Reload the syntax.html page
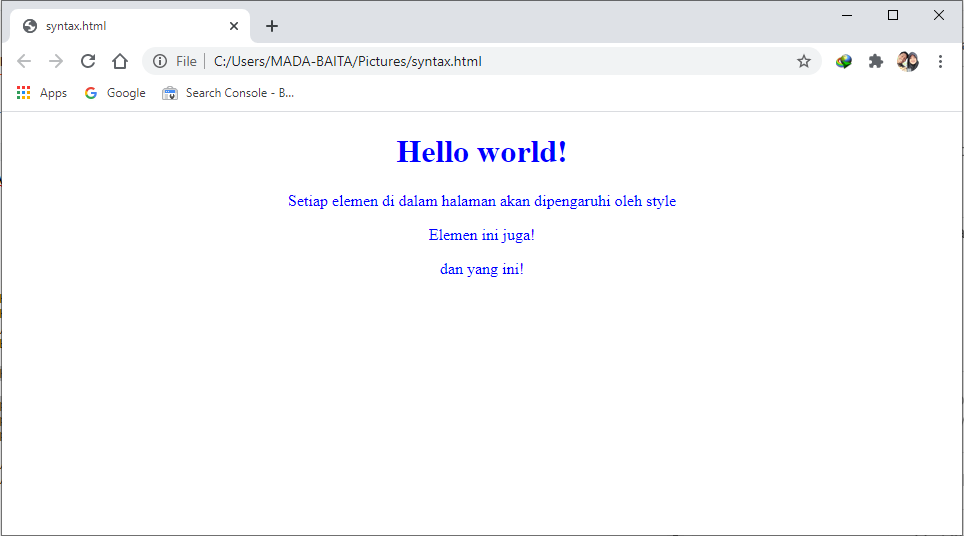The image size is (964, 536). pos(88,61)
